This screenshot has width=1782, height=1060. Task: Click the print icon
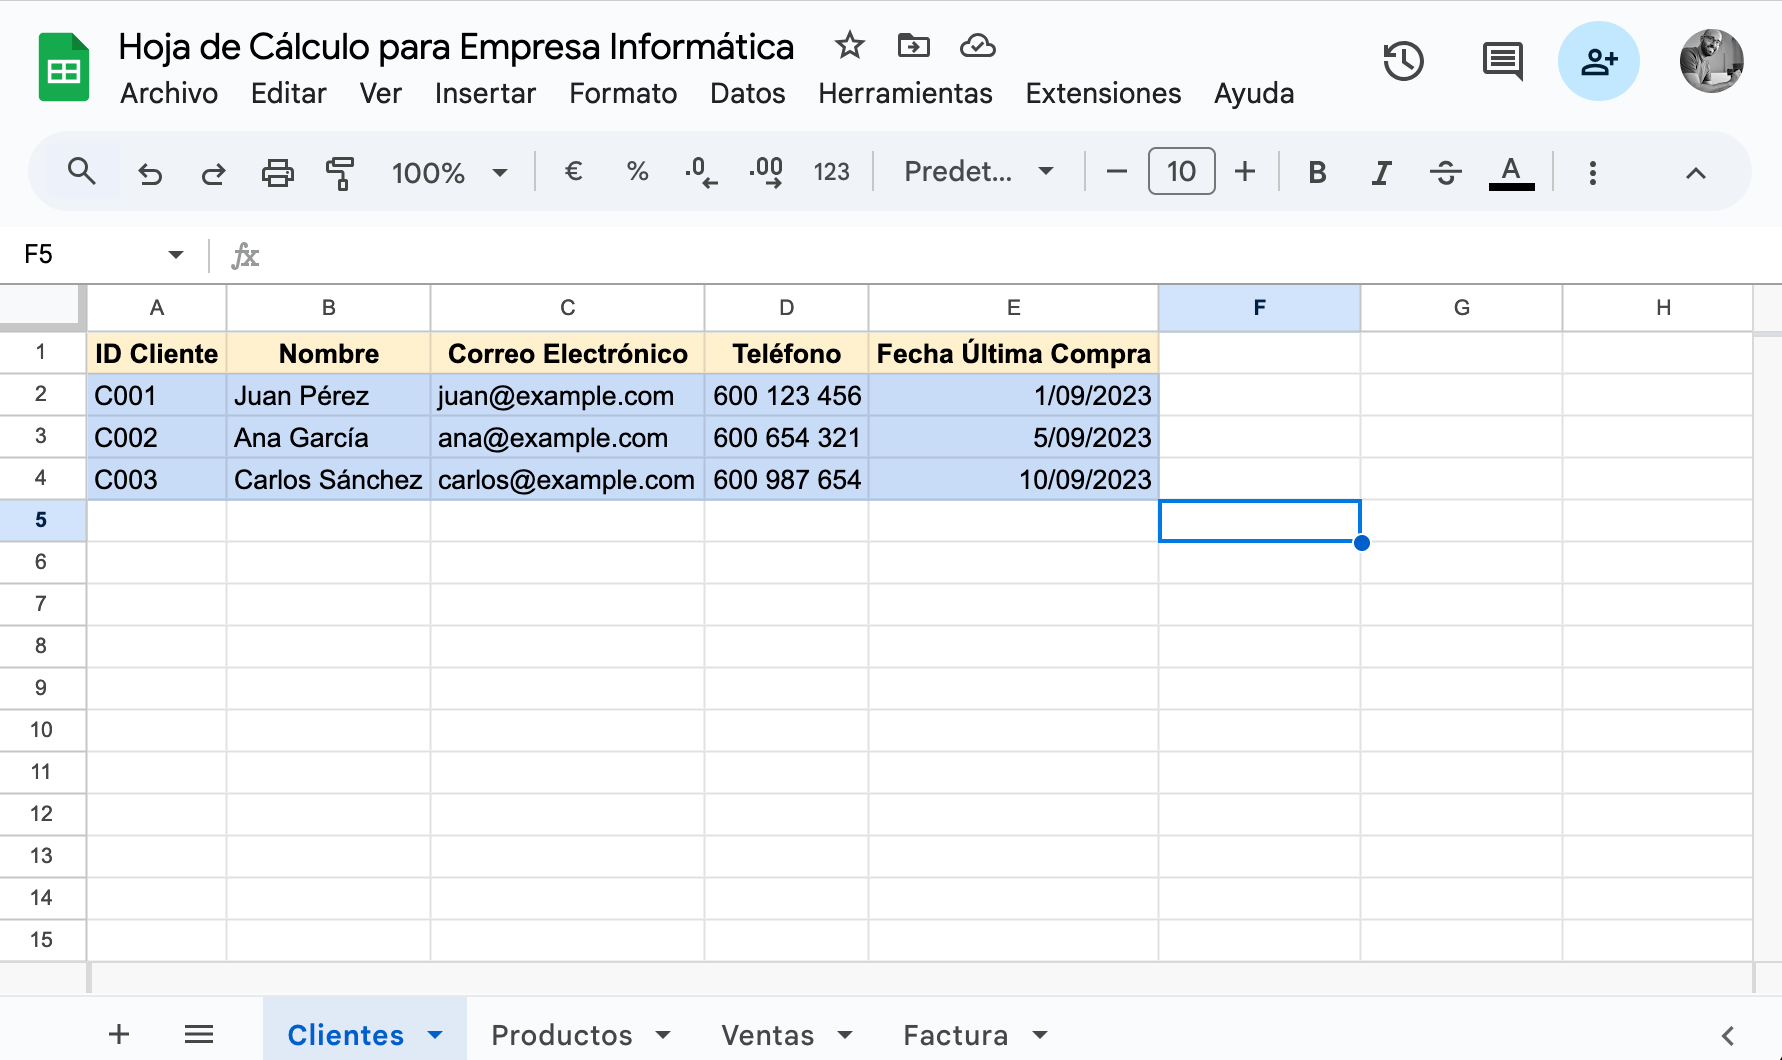[277, 172]
